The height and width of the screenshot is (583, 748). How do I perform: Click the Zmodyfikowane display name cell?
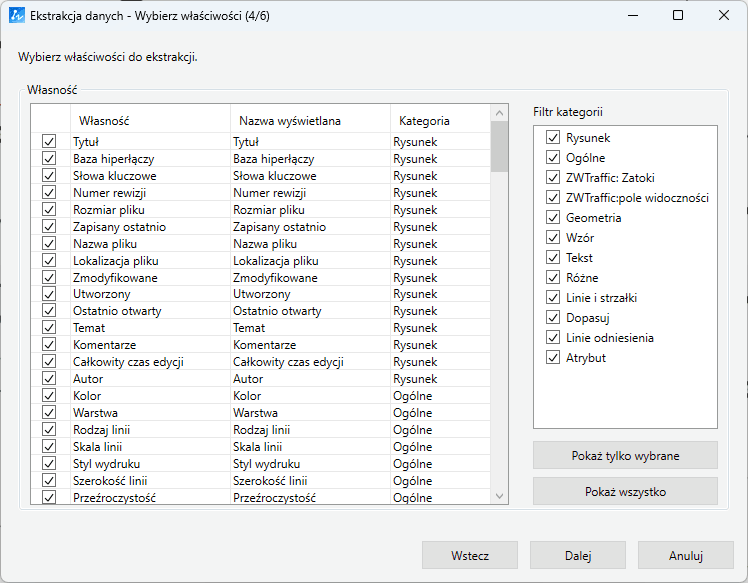point(310,278)
